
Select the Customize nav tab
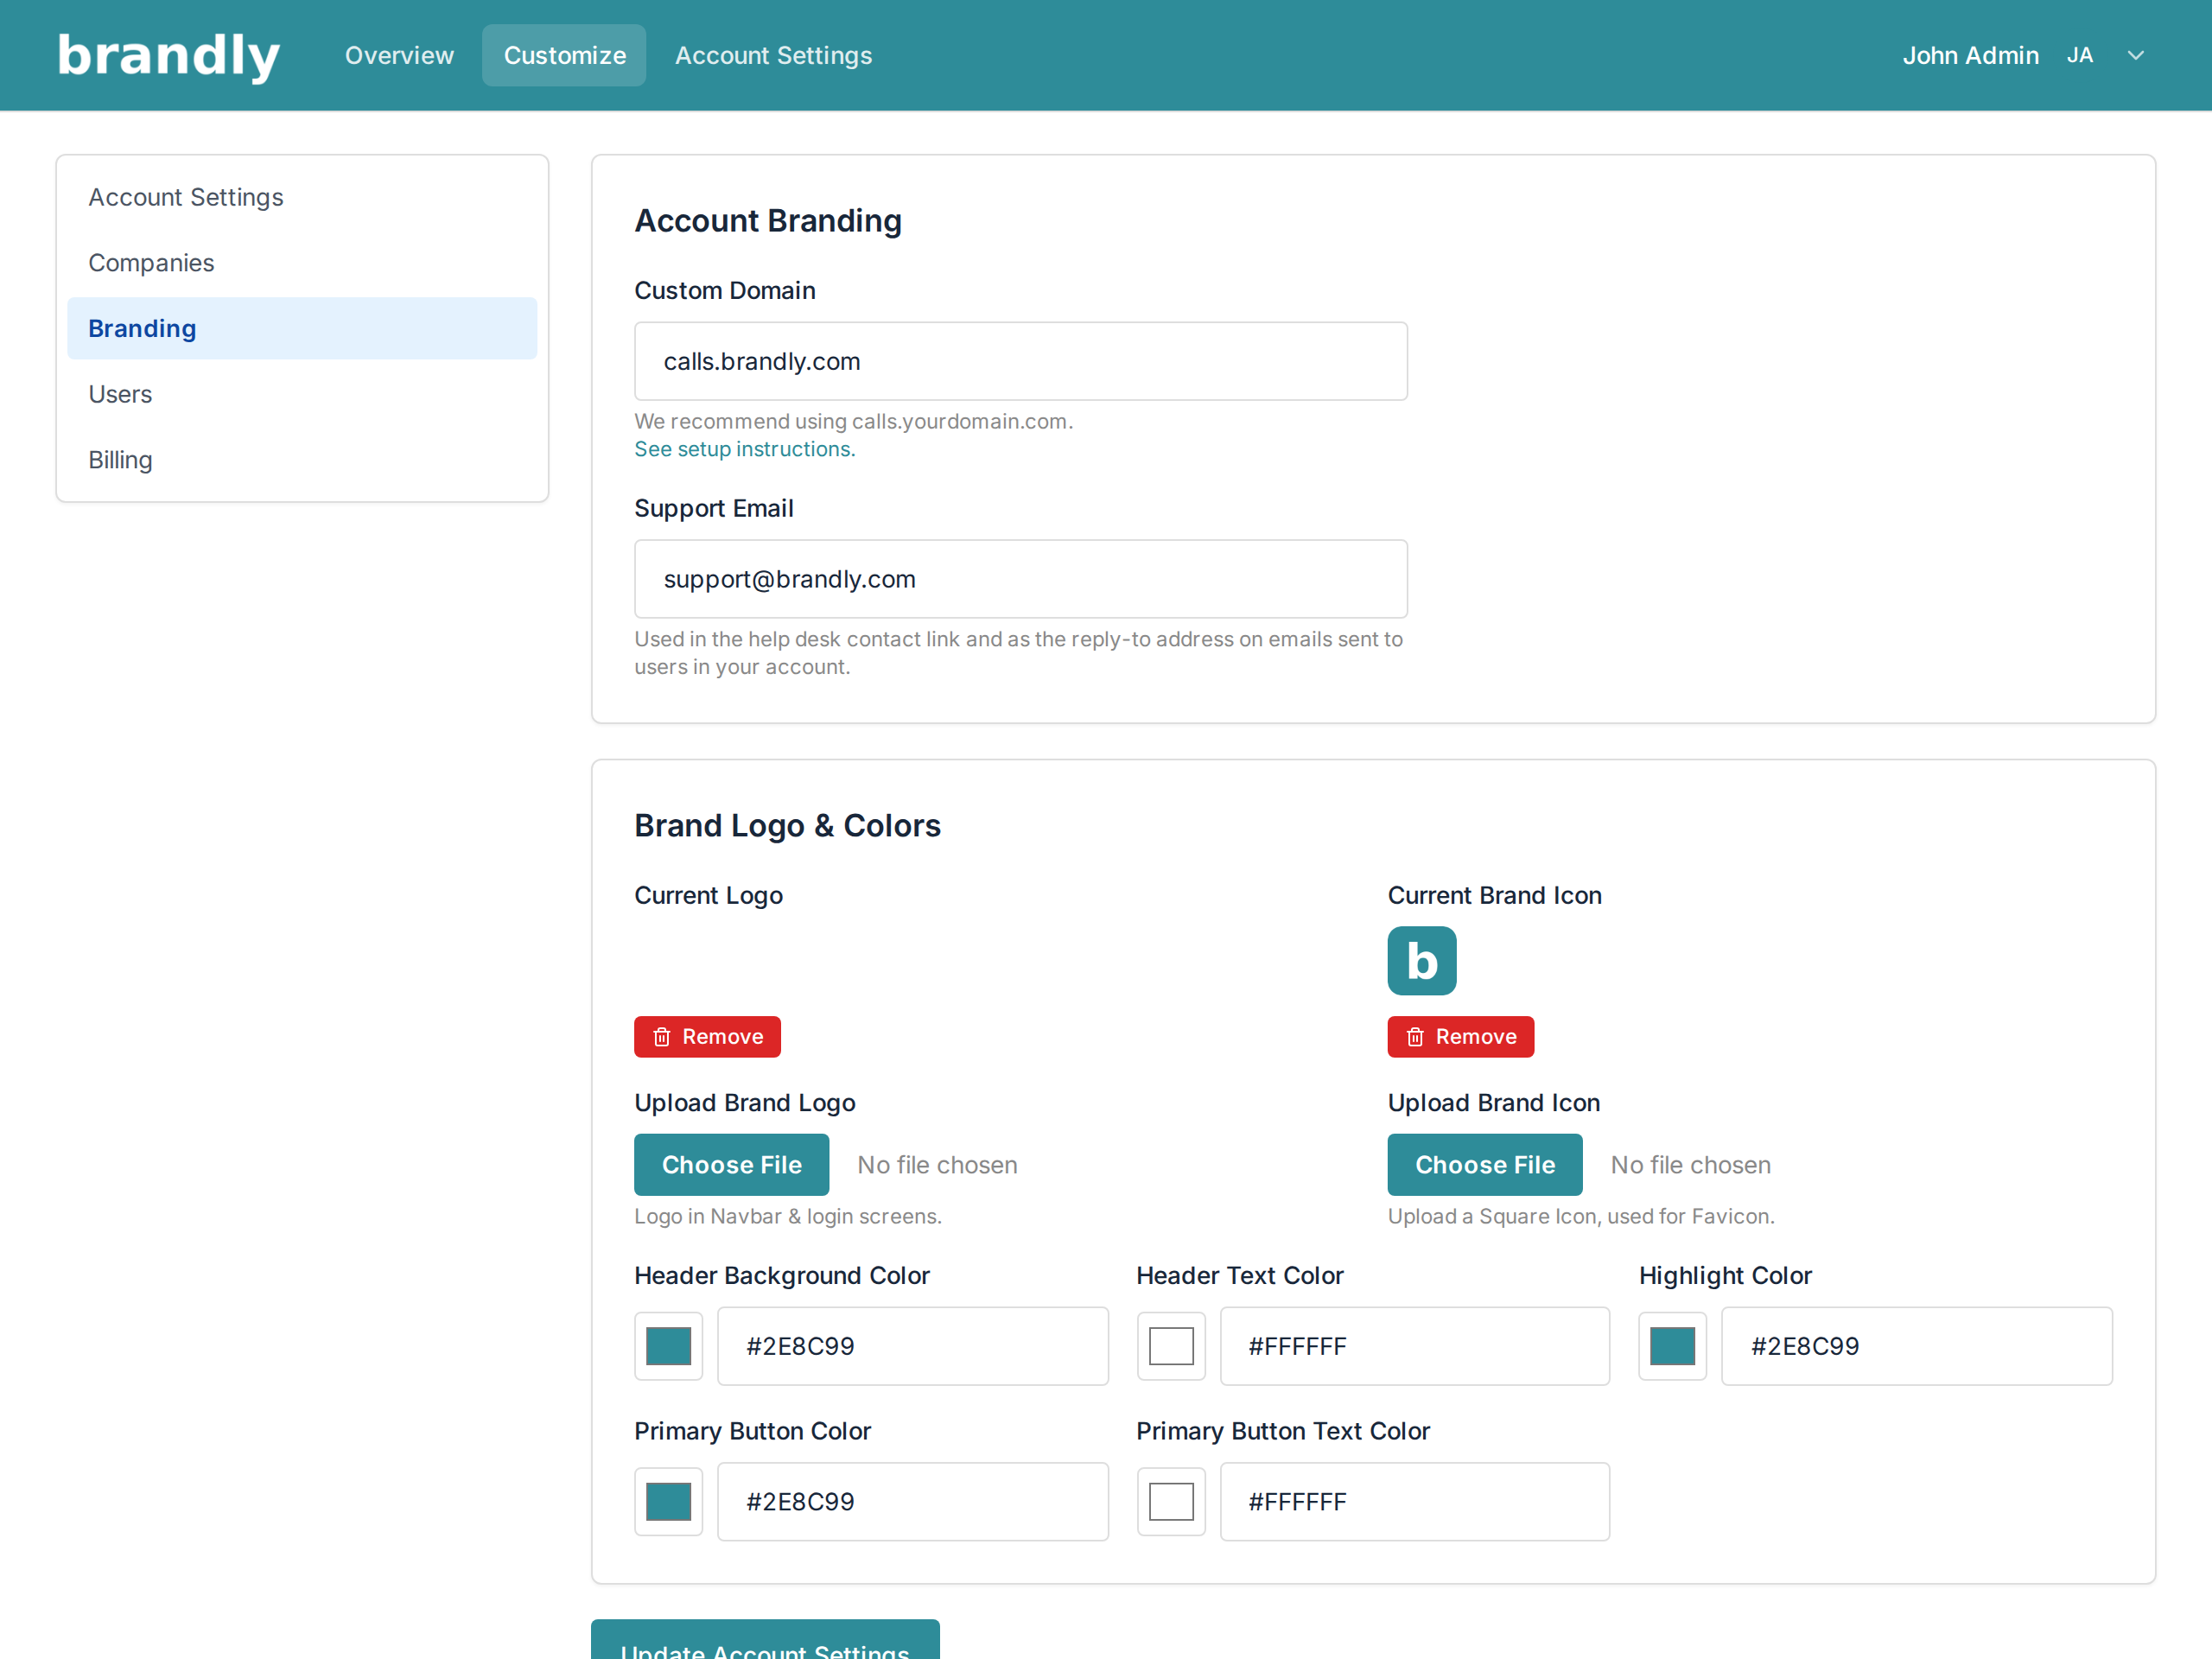pos(564,55)
